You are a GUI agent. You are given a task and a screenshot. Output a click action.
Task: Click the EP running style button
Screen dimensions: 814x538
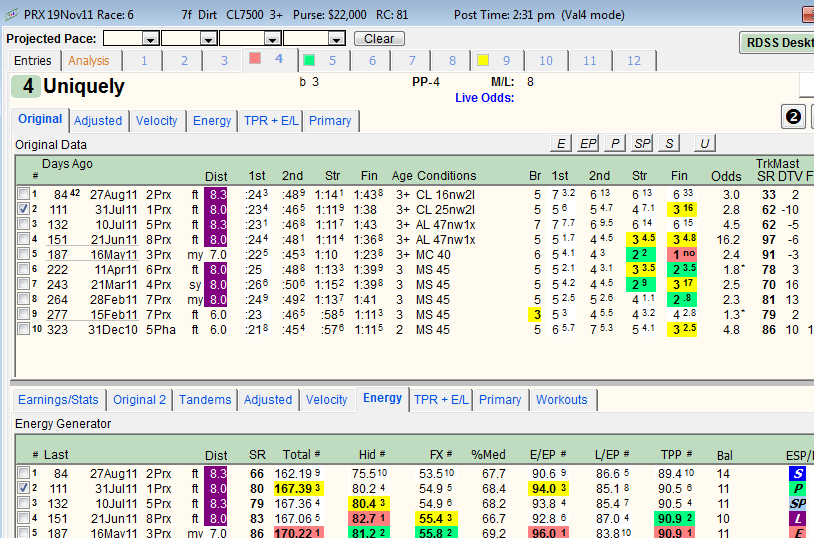point(588,143)
